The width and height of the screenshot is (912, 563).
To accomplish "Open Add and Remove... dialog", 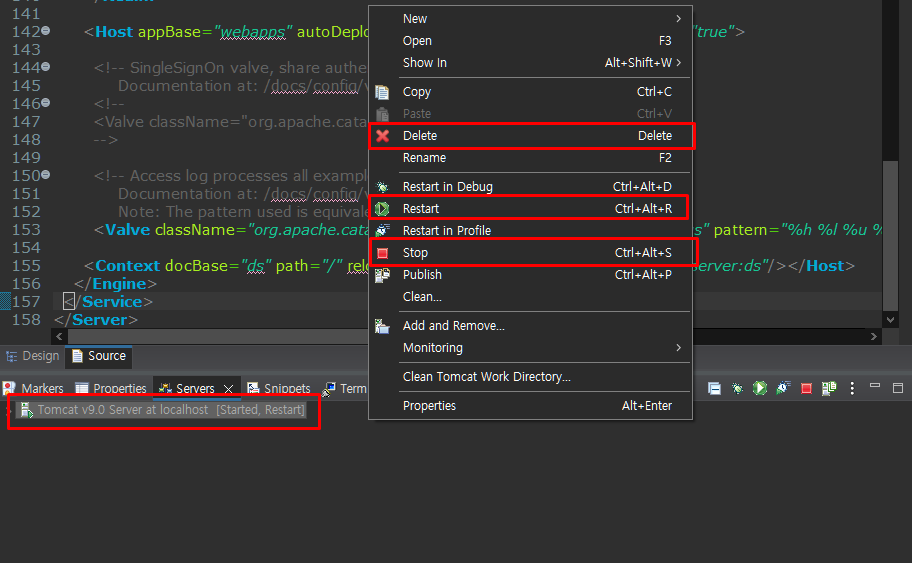I will tap(530, 326).
